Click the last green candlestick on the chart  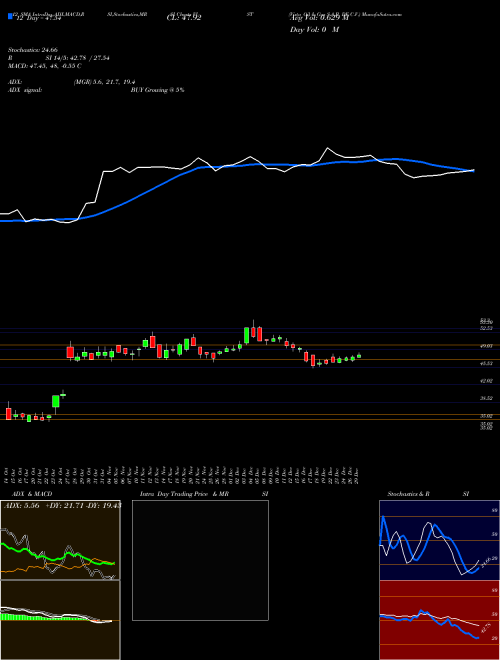click(359, 356)
